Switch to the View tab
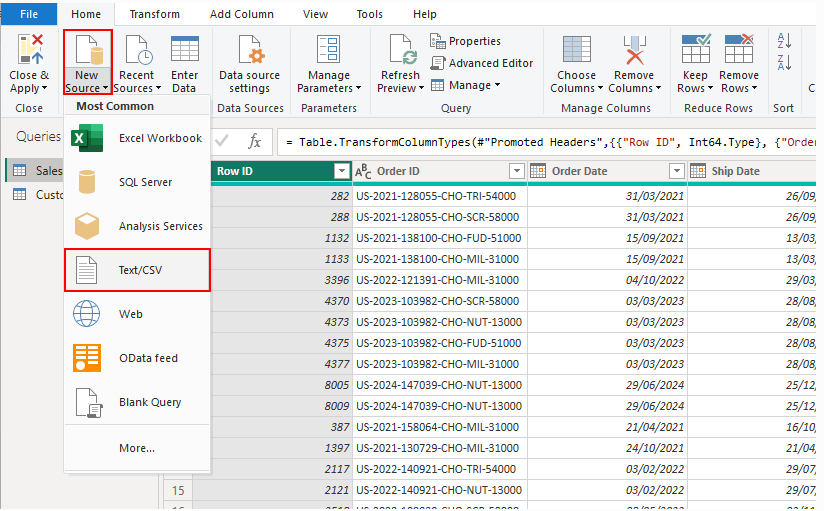Viewport: 824px width, 511px height. coord(315,14)
